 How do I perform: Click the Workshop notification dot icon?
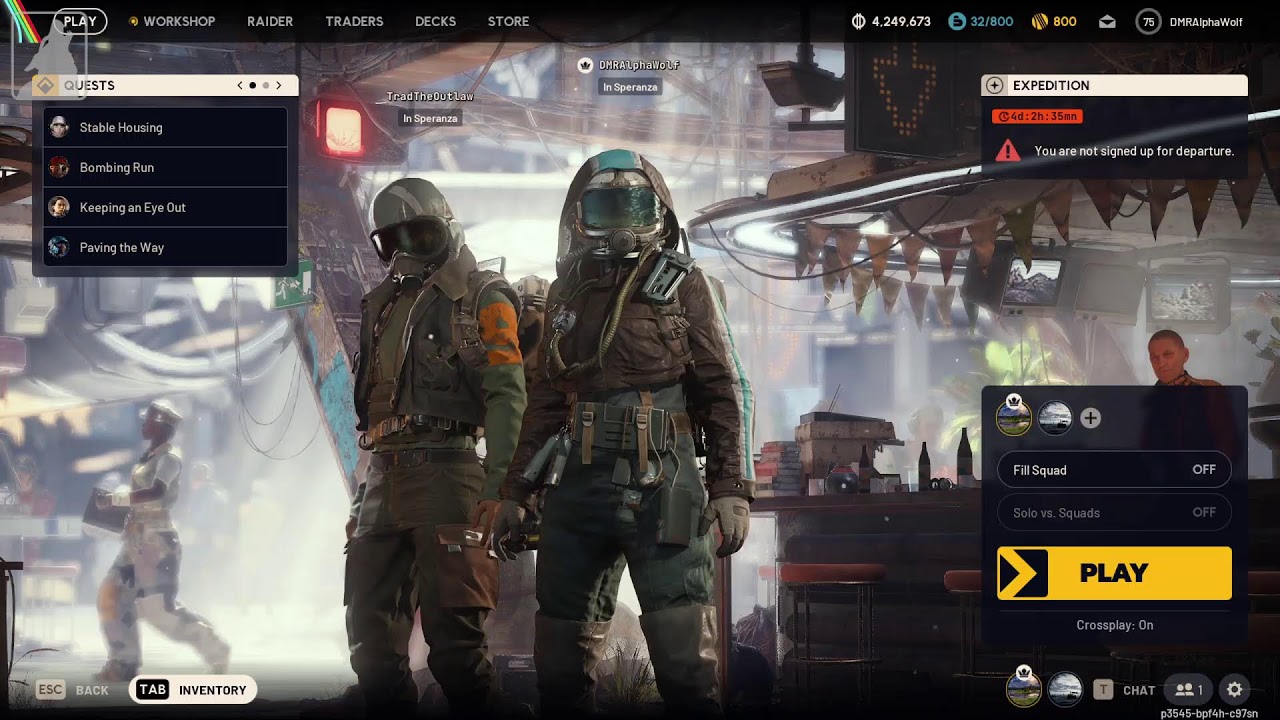pyautogui.click(x=133, y=21)
